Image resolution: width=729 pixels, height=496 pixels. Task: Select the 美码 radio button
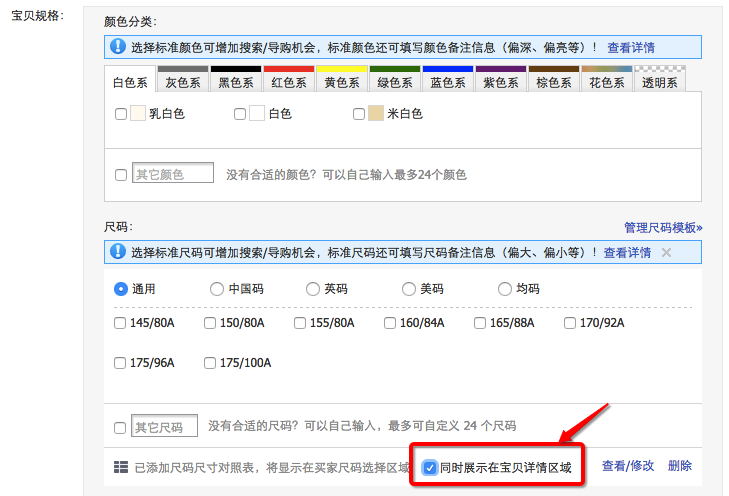409,289
